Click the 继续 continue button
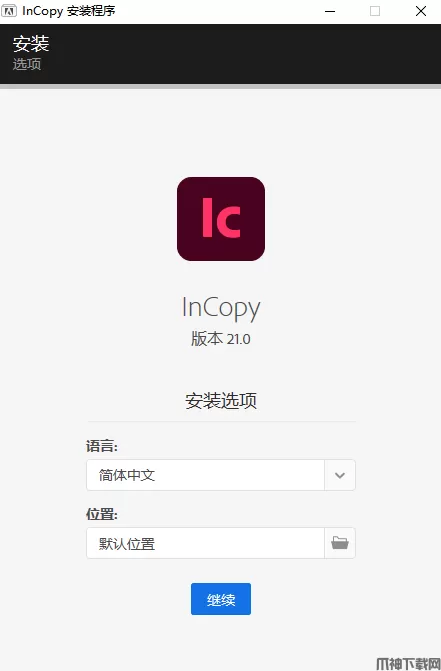441x671 pixels. (221, 599)
